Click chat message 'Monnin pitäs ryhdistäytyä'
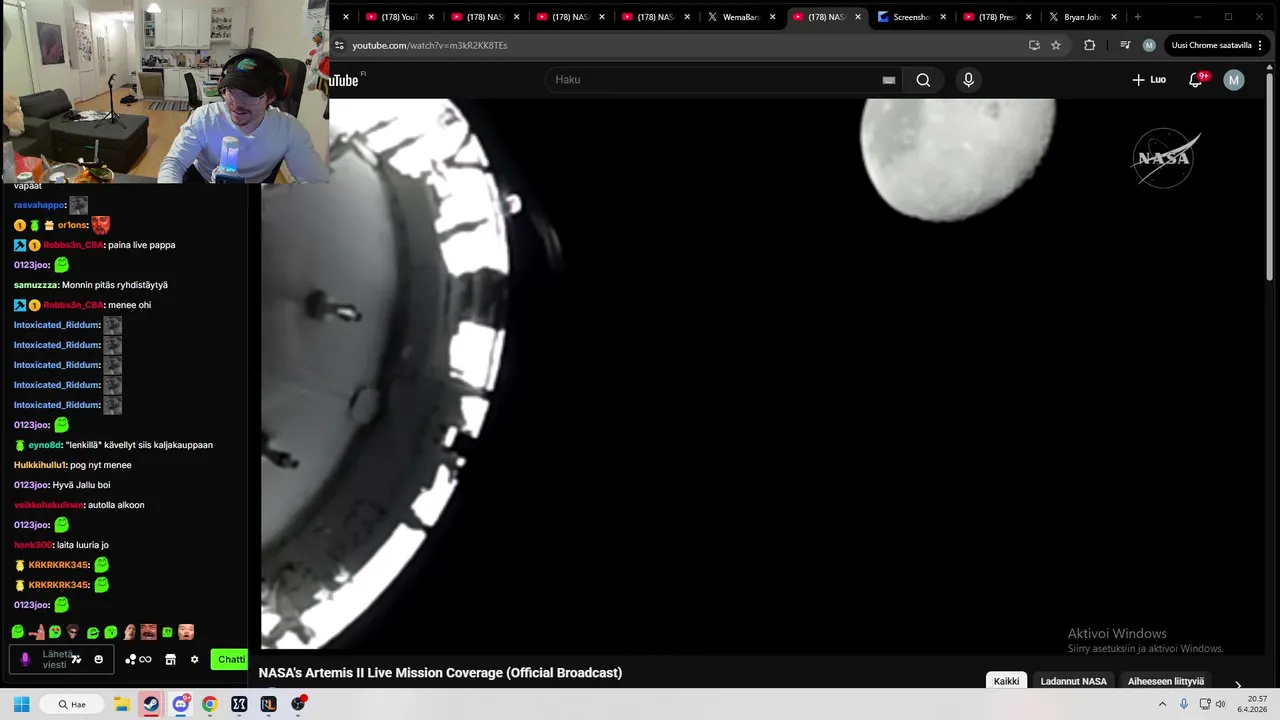1280x720 pixels. (115, 285)
